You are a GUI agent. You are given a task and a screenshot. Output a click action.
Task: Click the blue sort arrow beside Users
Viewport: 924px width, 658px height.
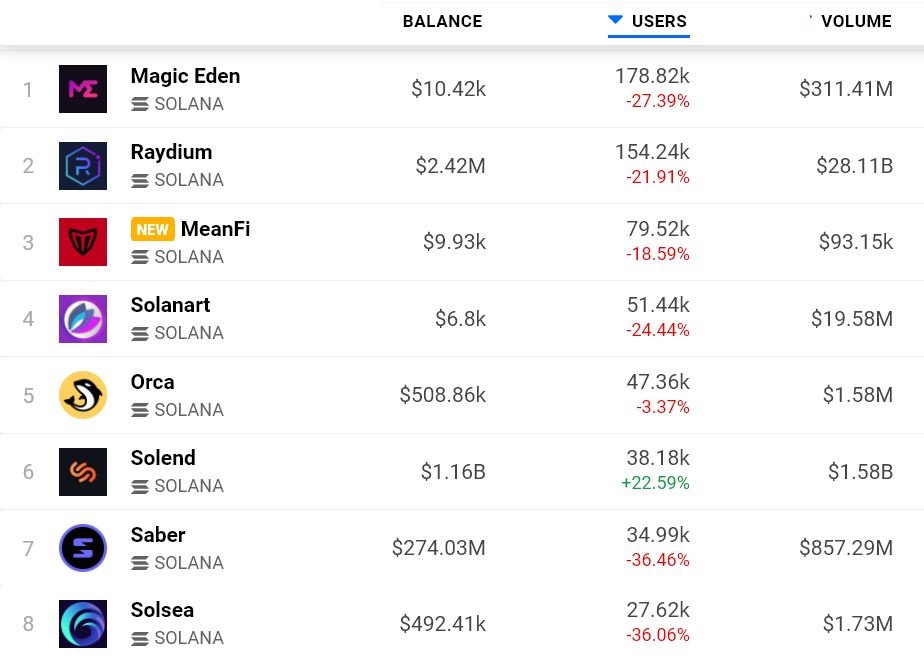pyautogui.click(x=616, y=20)
